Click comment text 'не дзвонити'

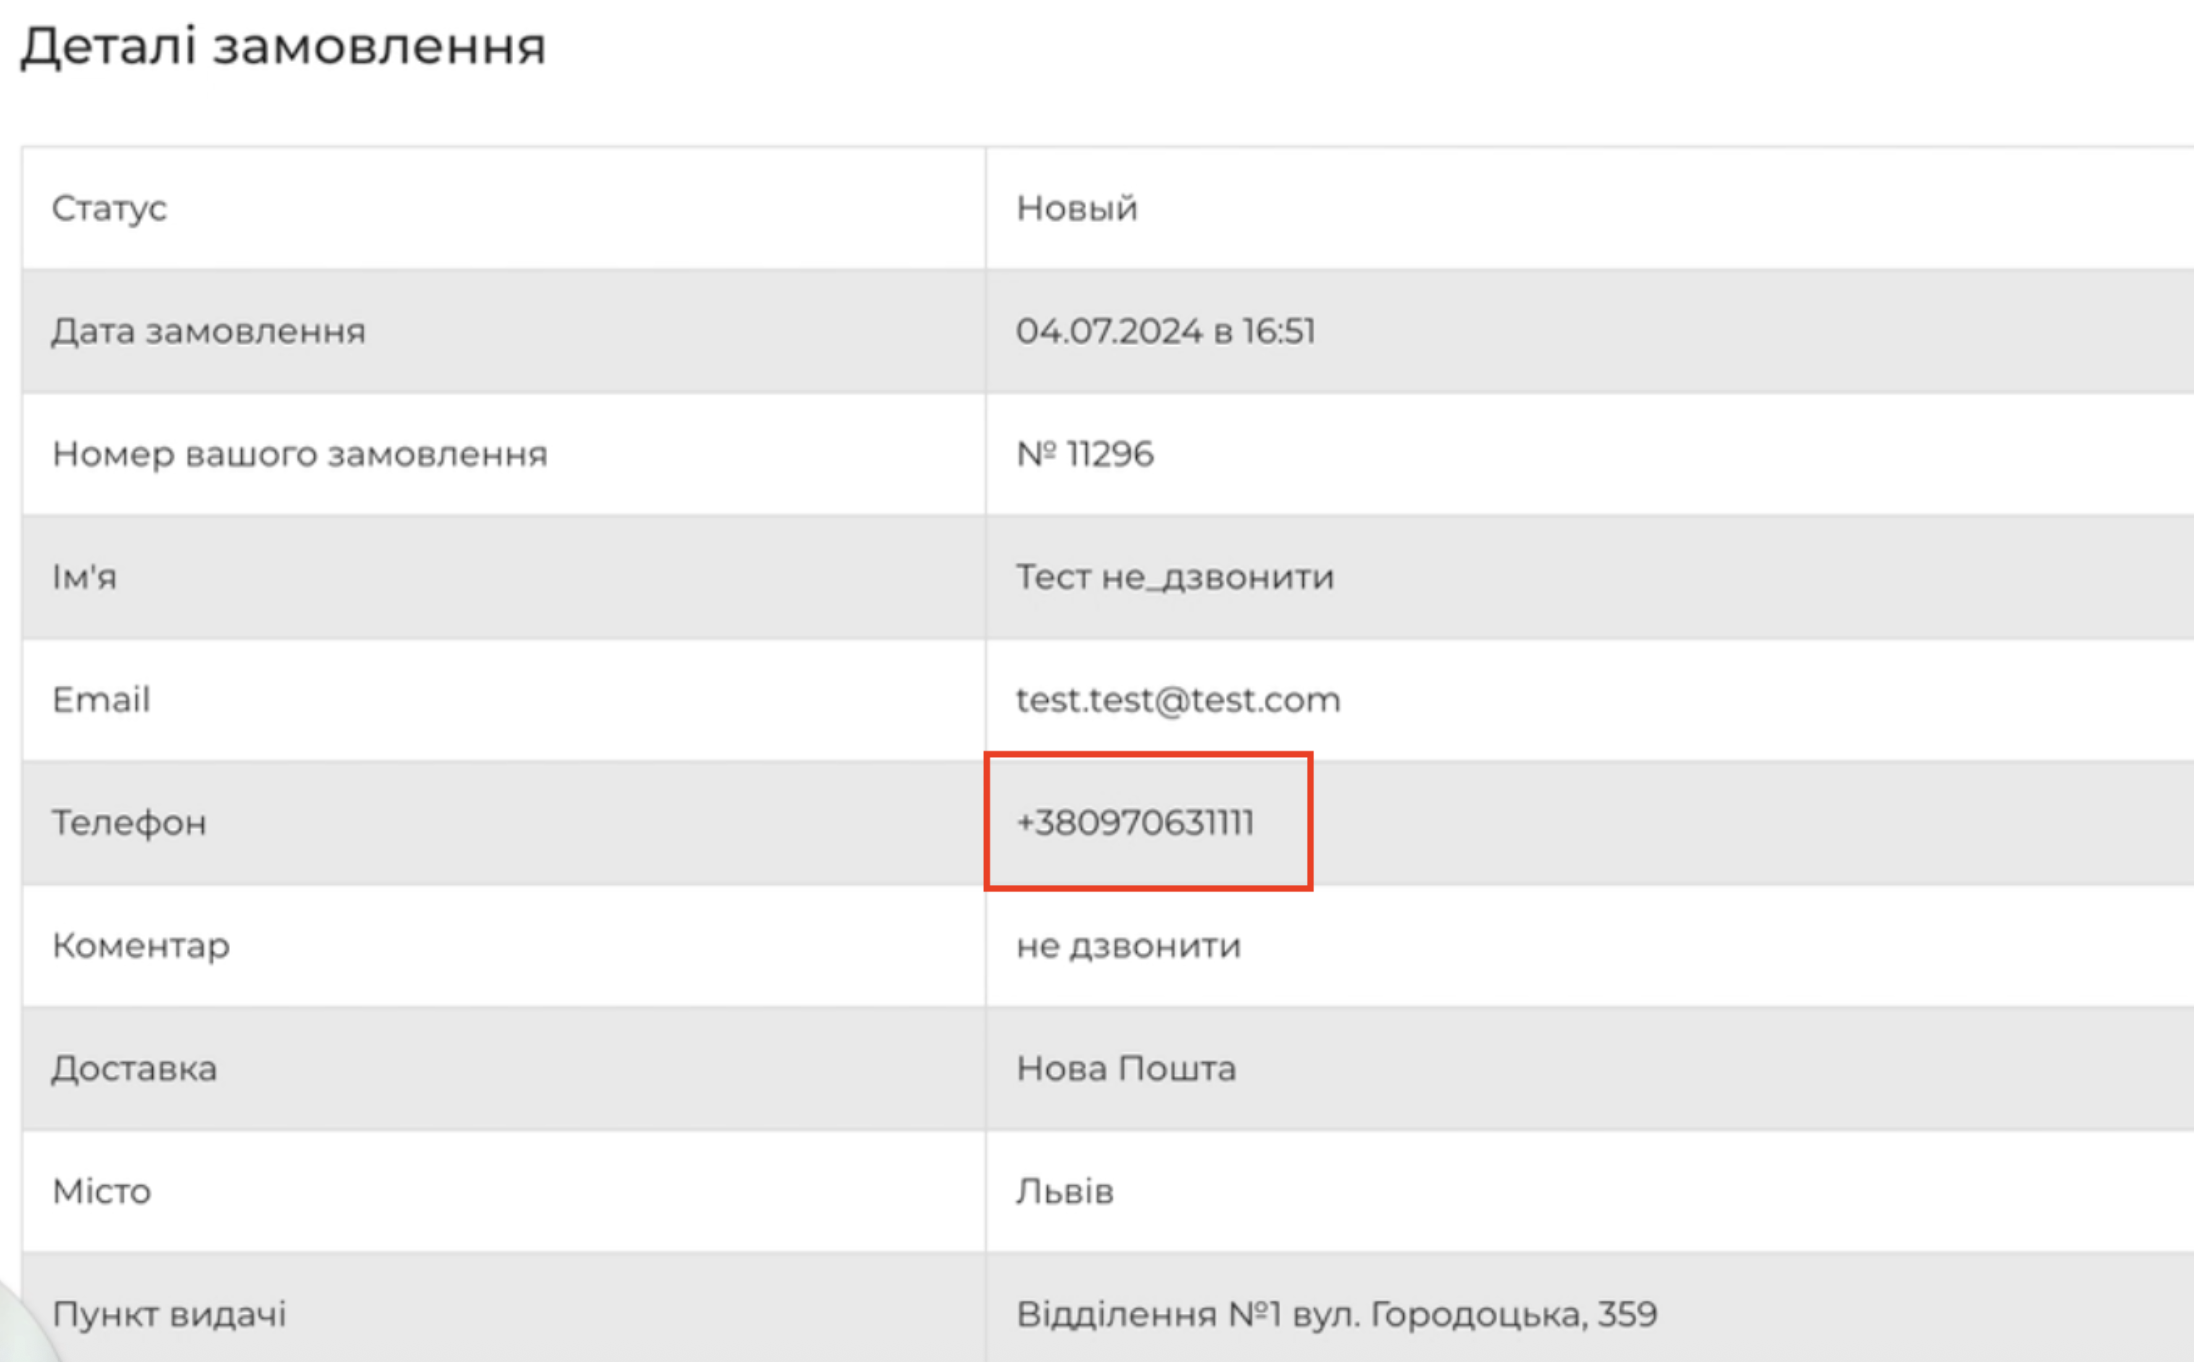[x=1128, y=946]
